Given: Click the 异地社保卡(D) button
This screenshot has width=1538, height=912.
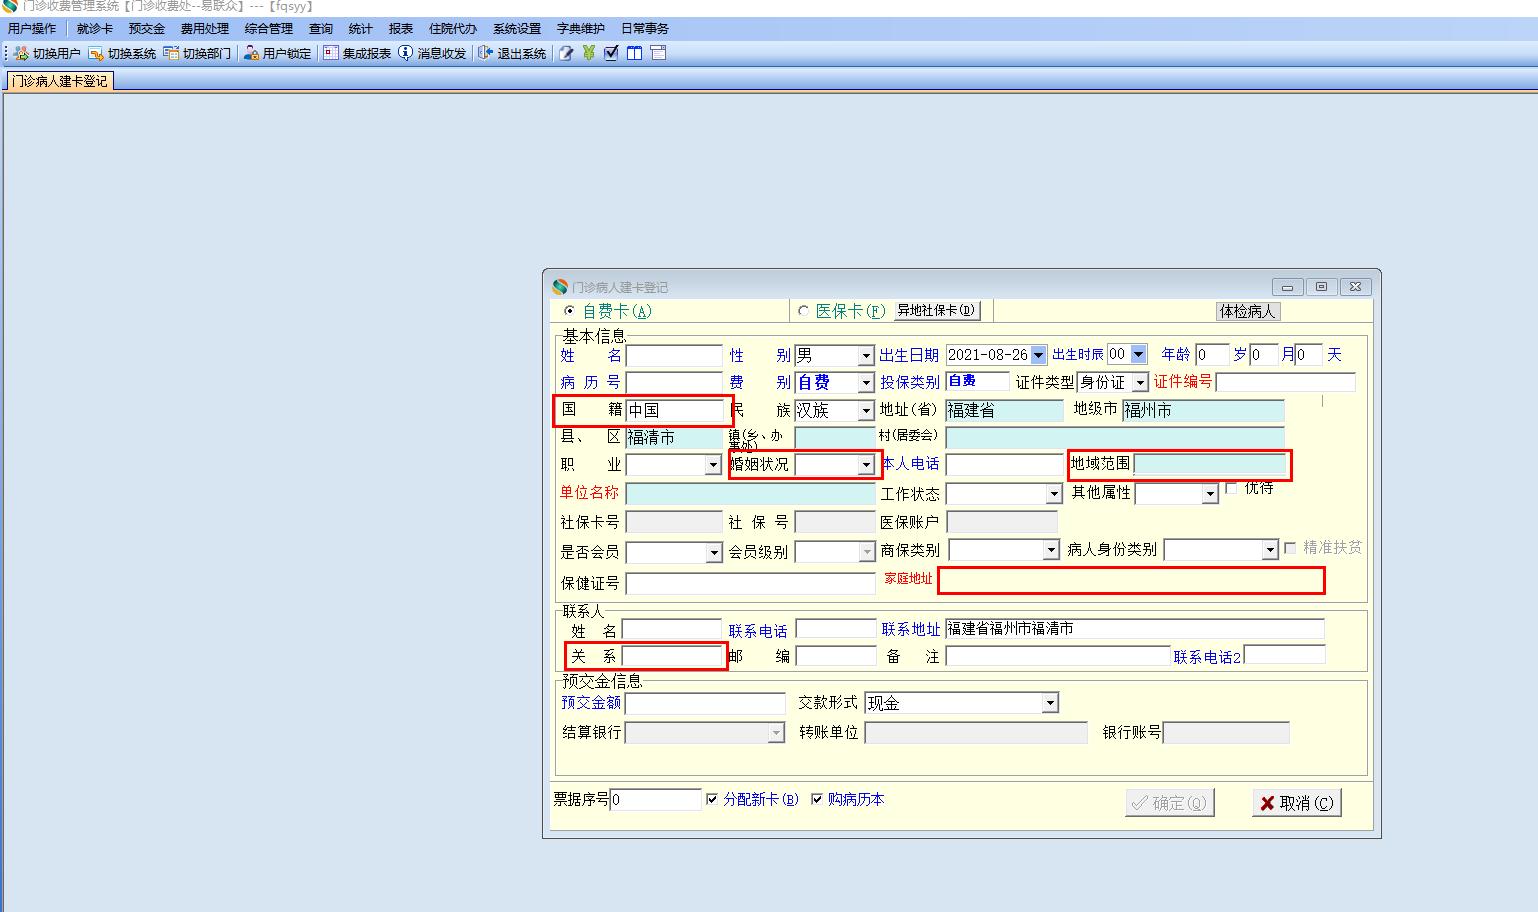Looking at the screenshot, I should (x=936, y=311).
